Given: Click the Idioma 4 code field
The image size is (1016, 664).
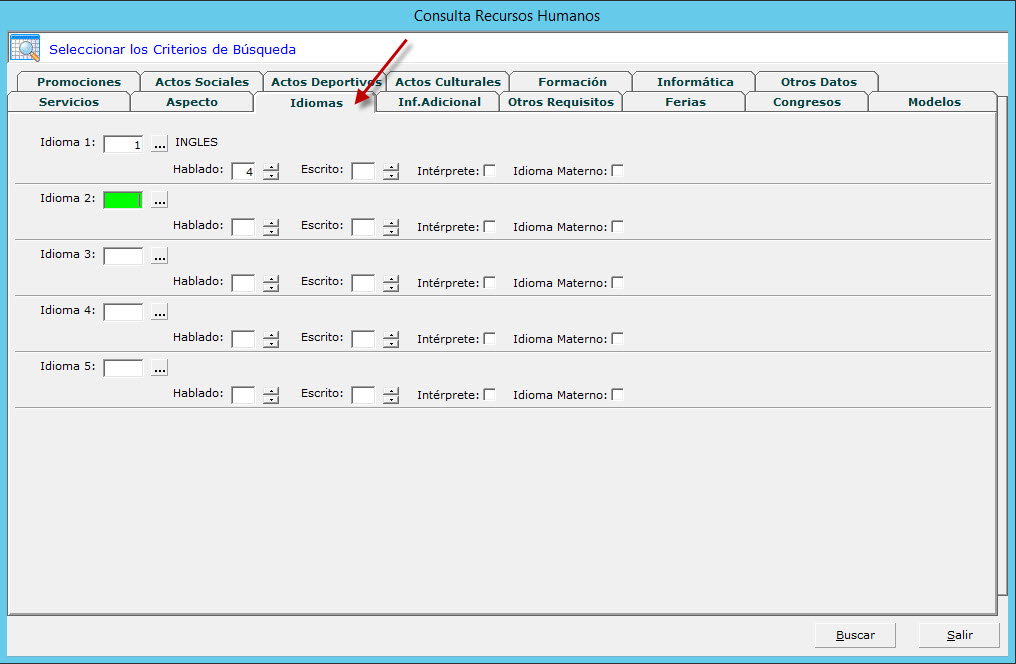Looking at the screenshot, I should pos(123,312).
